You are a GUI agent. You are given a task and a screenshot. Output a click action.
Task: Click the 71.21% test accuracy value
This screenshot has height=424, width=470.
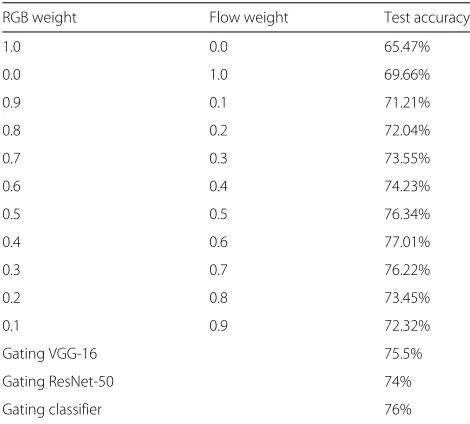click(x=407, y=103)
